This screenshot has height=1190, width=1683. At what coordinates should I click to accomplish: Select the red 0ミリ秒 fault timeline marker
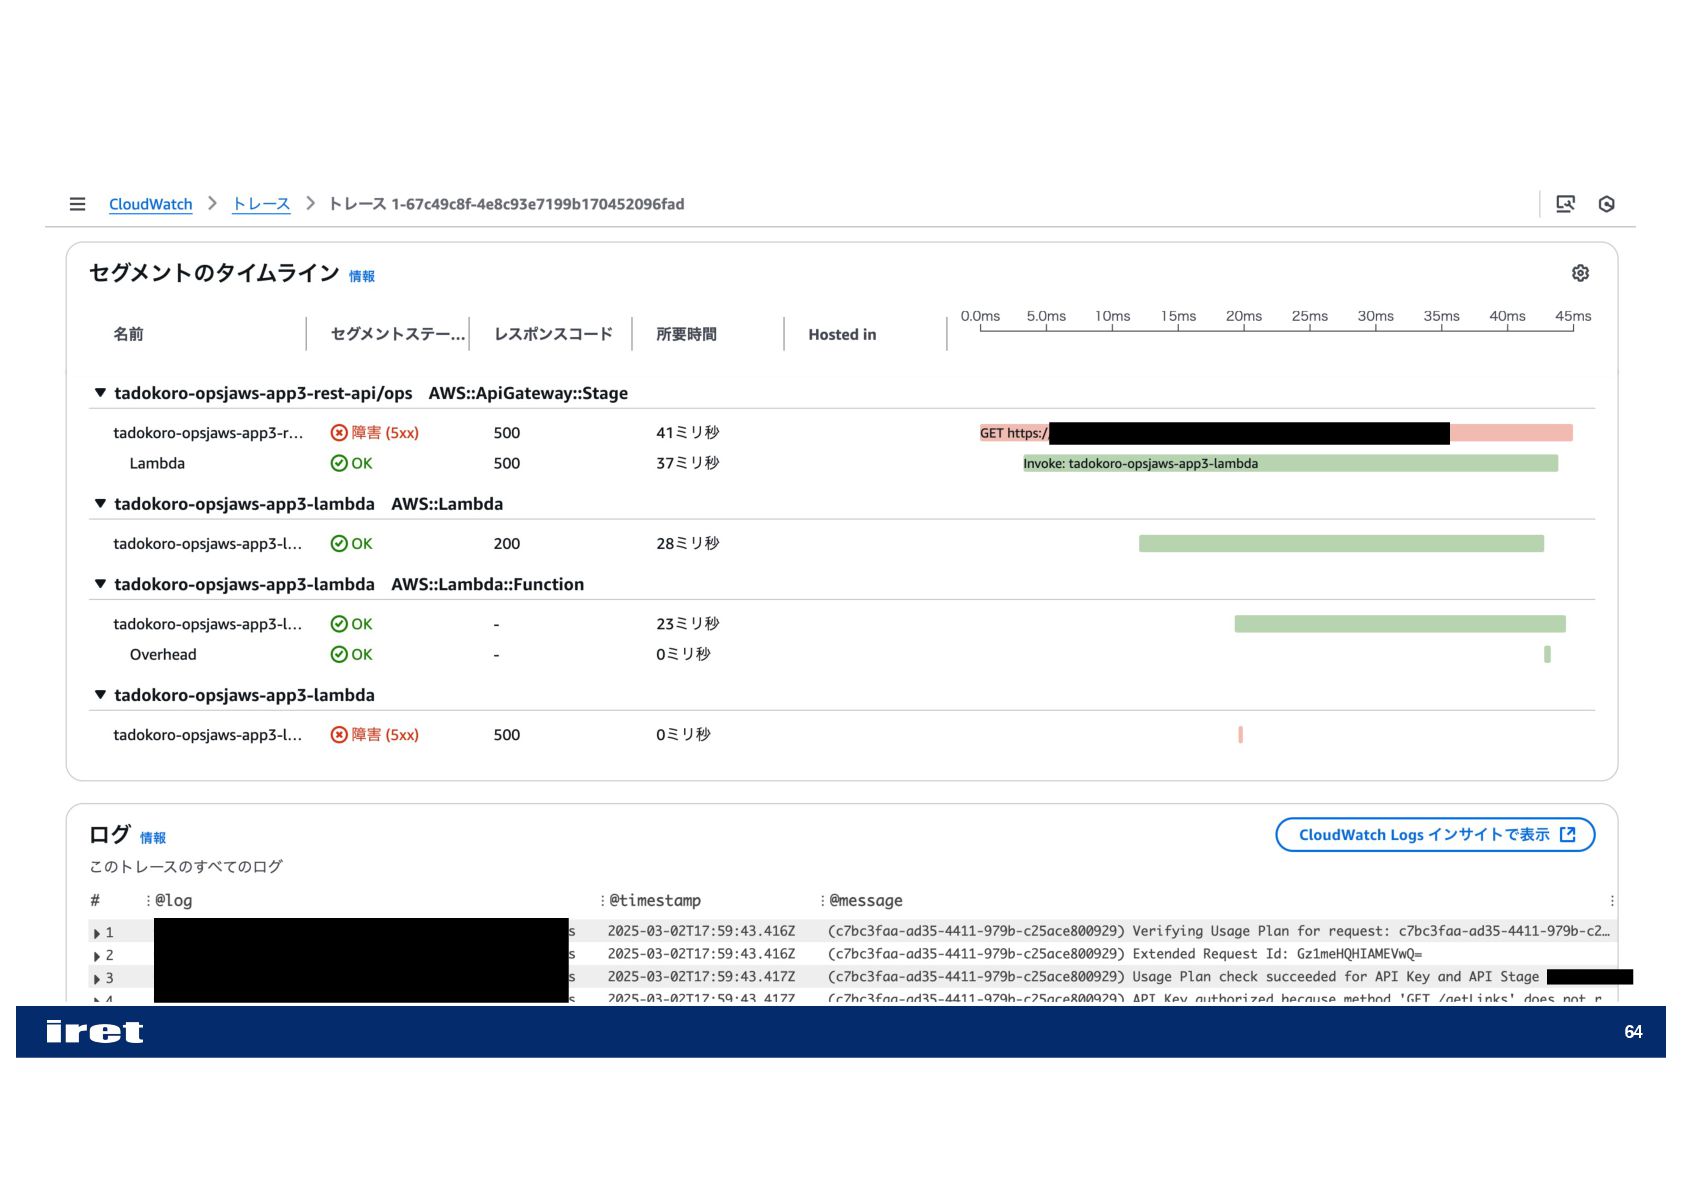[x=1241, y=735]
